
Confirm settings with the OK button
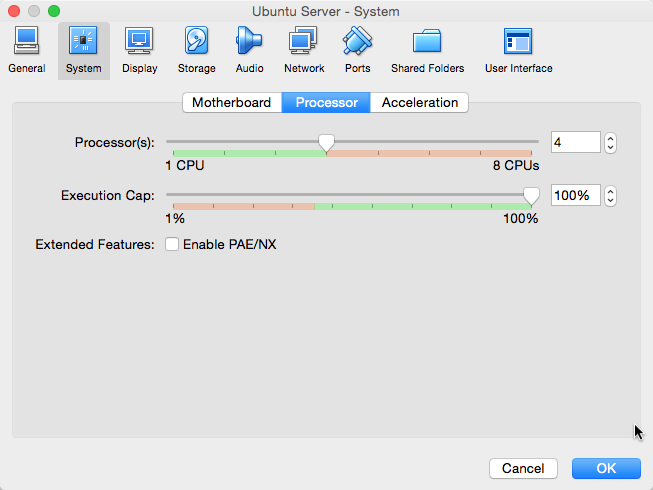point(606,468)
